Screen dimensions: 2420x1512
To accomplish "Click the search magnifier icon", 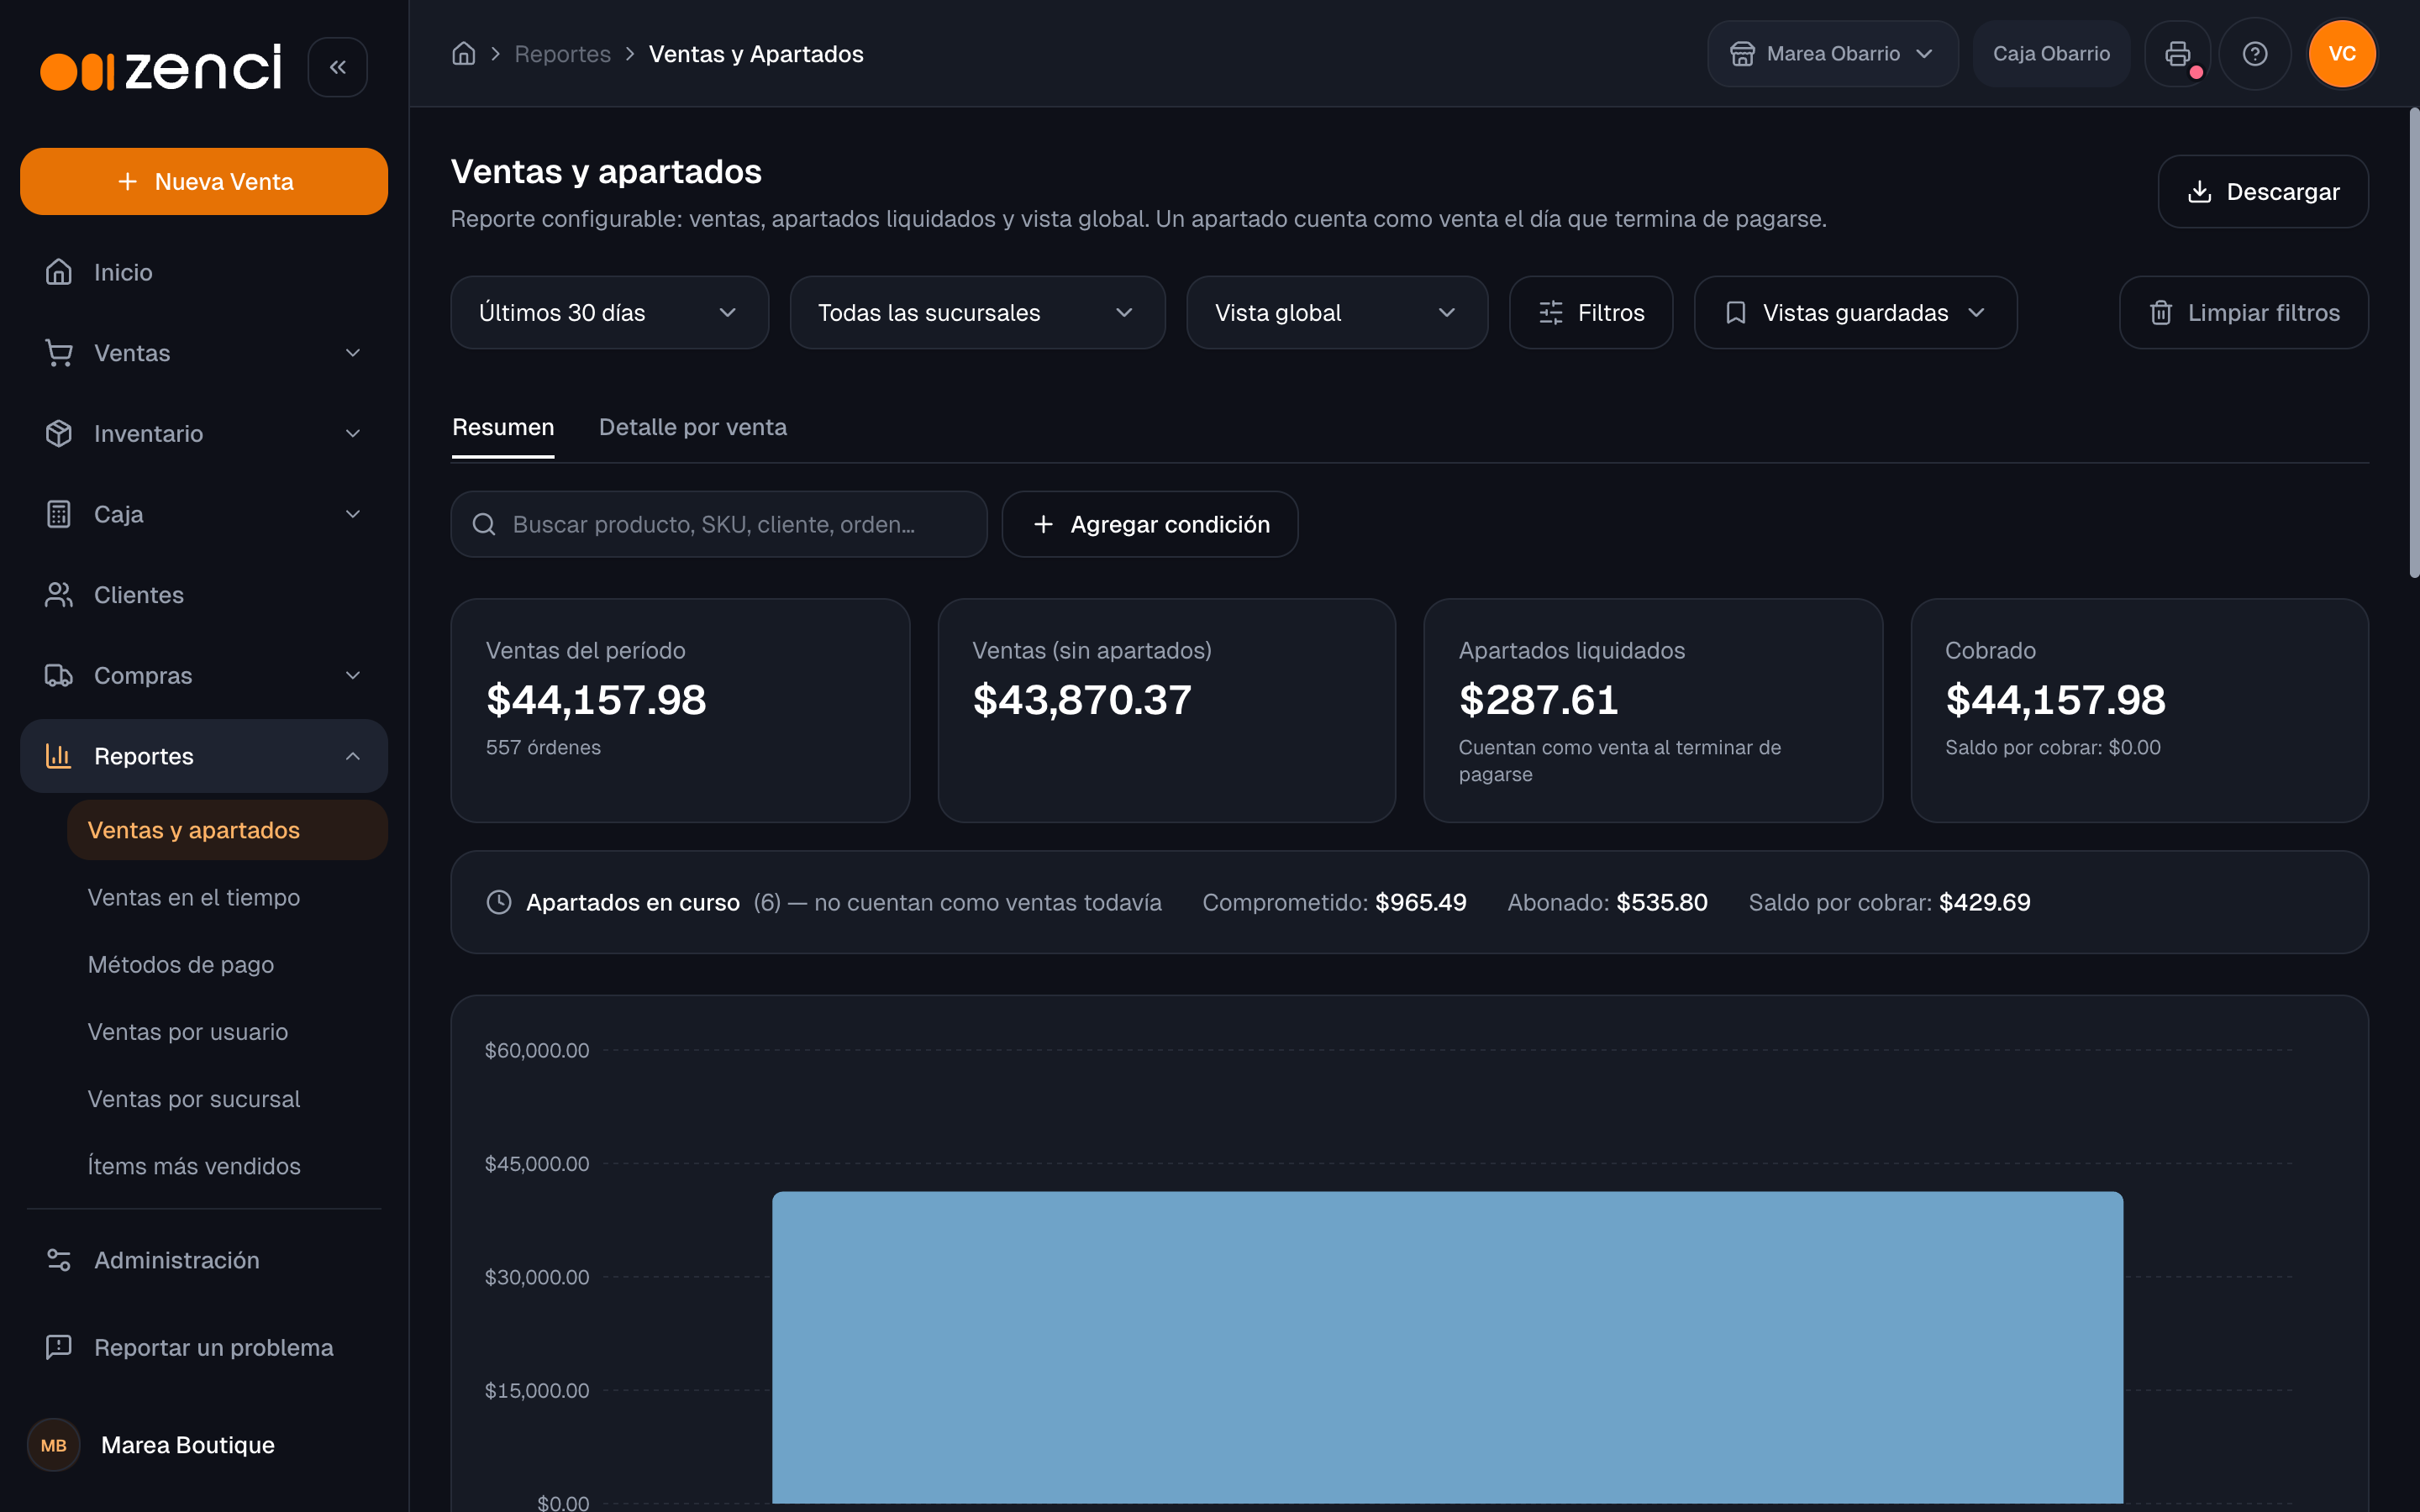I will (x=484, y=524).
